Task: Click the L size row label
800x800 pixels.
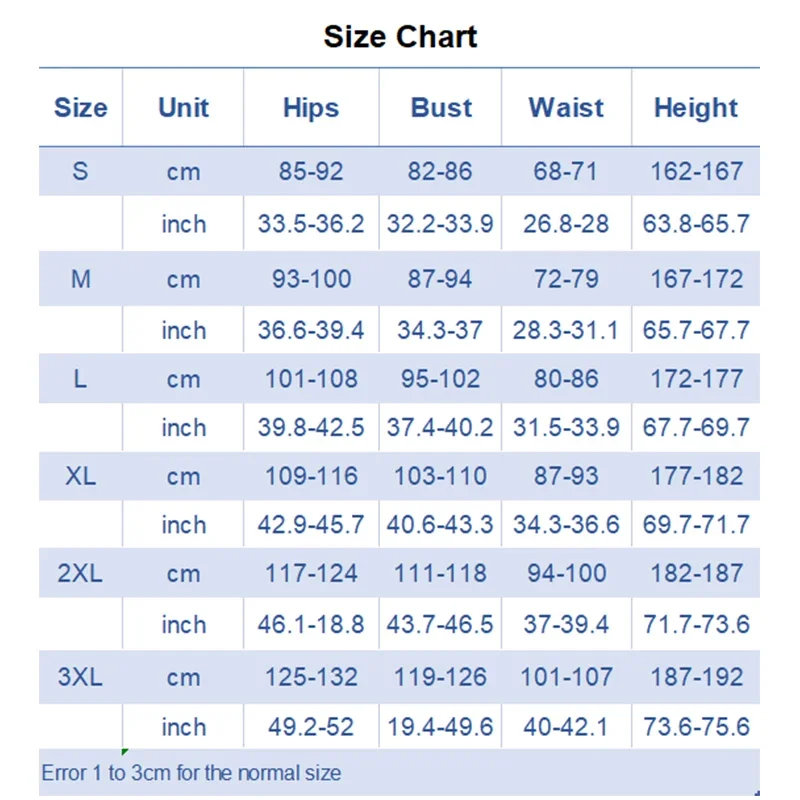Action: pos(80,379)
